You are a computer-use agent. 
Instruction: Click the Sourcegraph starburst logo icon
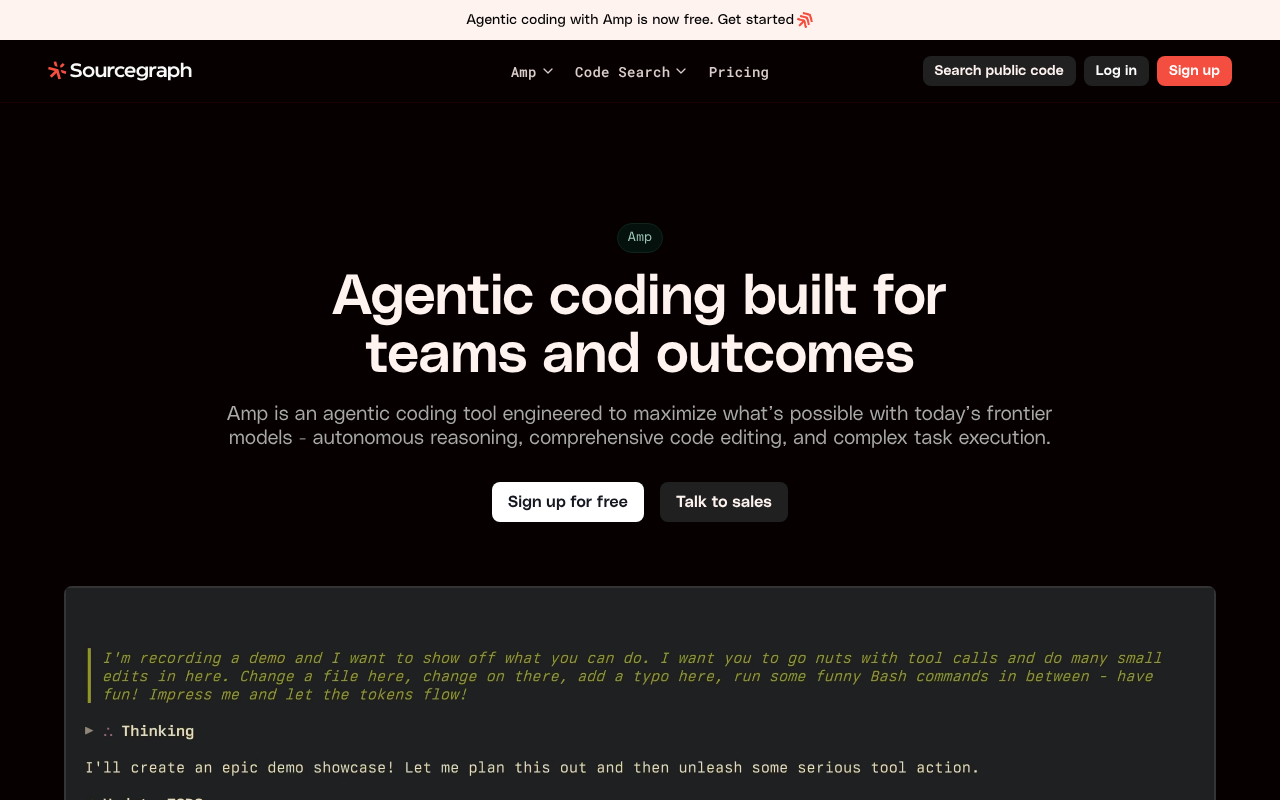click(x=57, y=70)
